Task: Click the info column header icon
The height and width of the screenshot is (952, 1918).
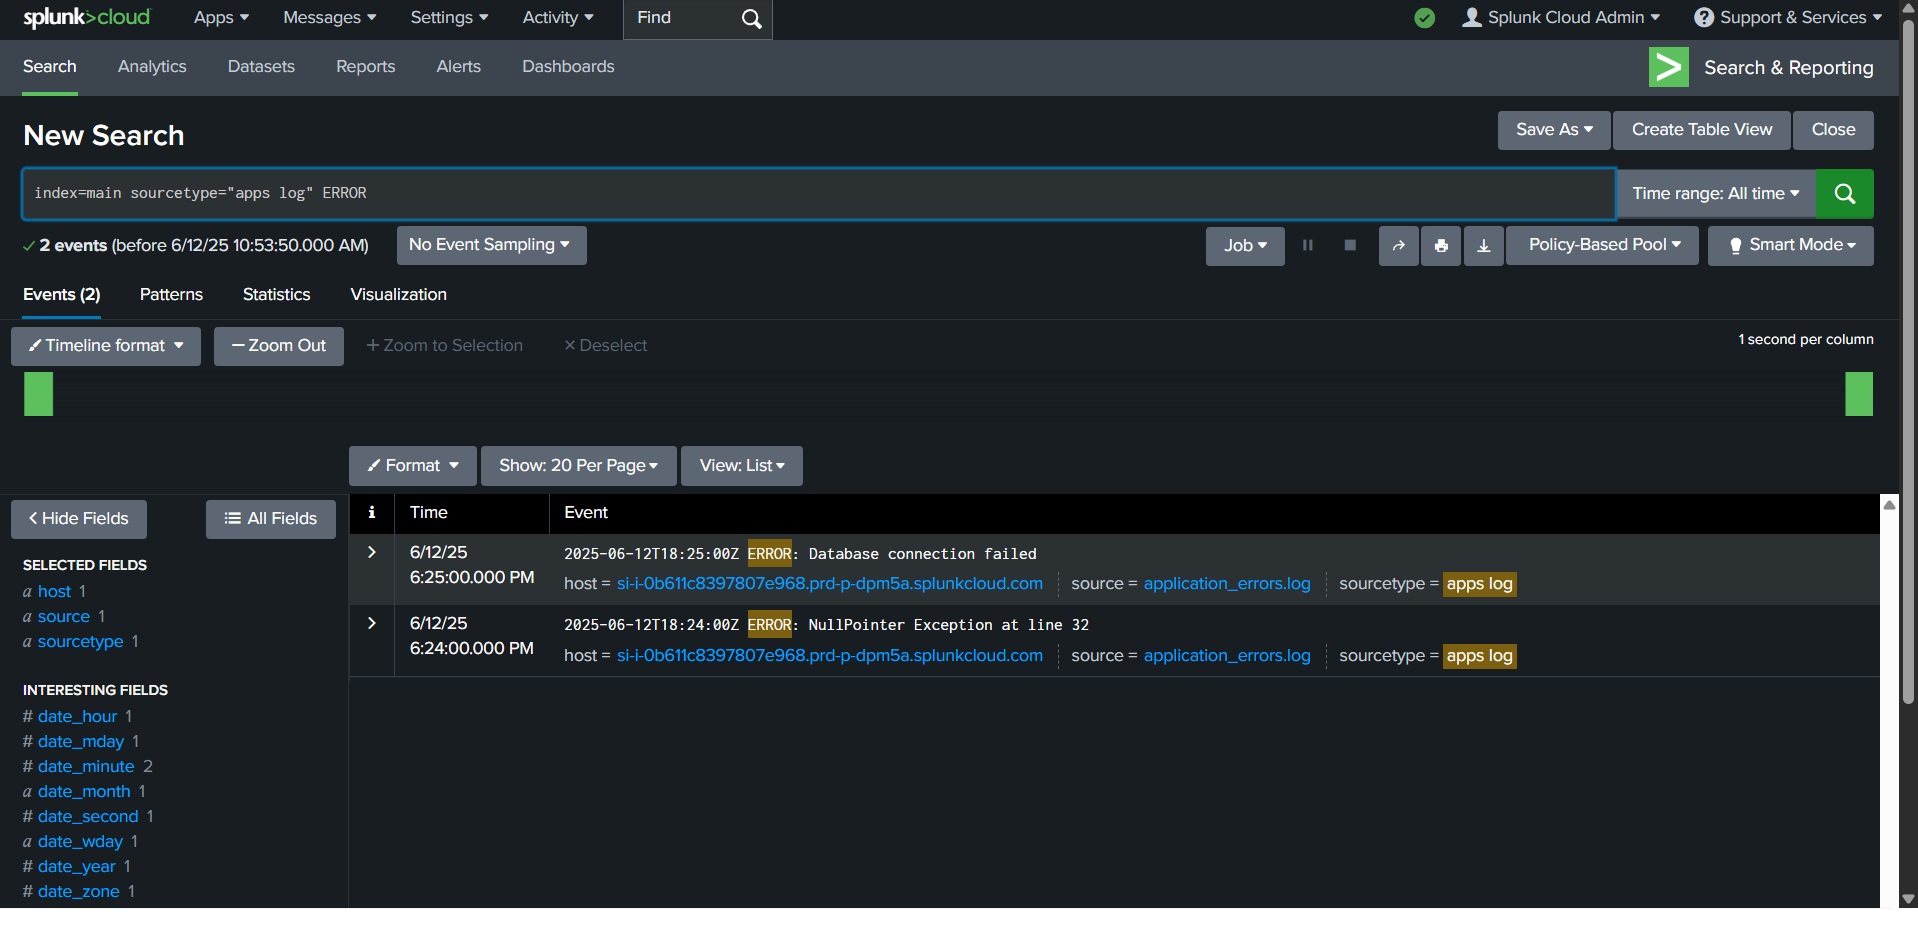Action: click(x=372, y=512)
